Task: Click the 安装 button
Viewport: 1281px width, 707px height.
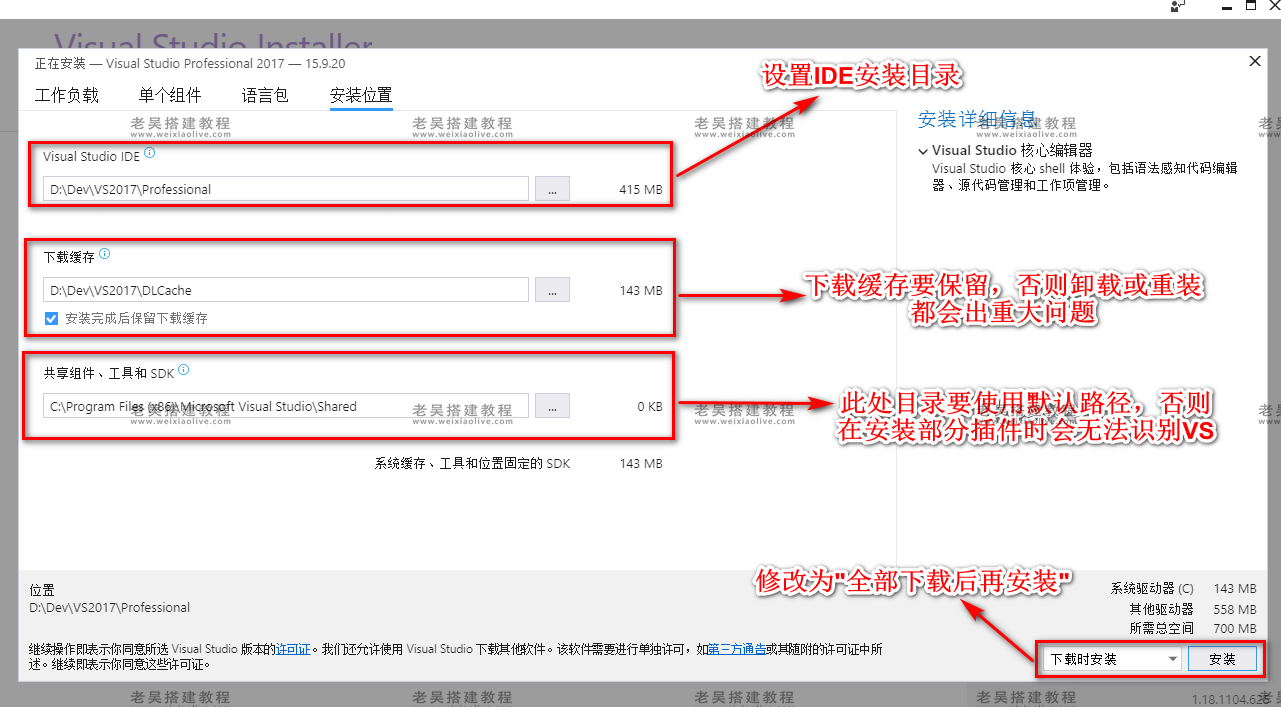Action: pyautogui.click(x=1222, y=658)
